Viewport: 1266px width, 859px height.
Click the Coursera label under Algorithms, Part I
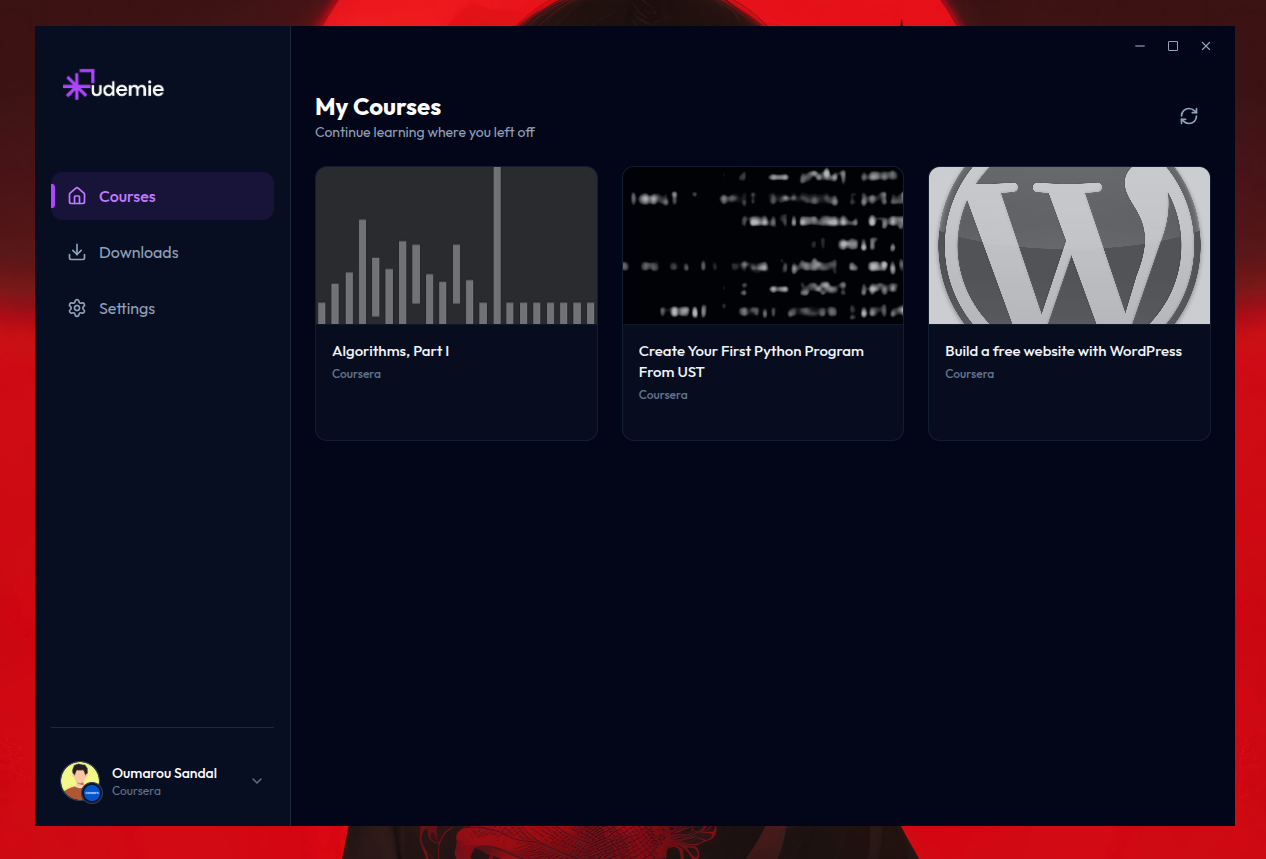coord(356,373)
